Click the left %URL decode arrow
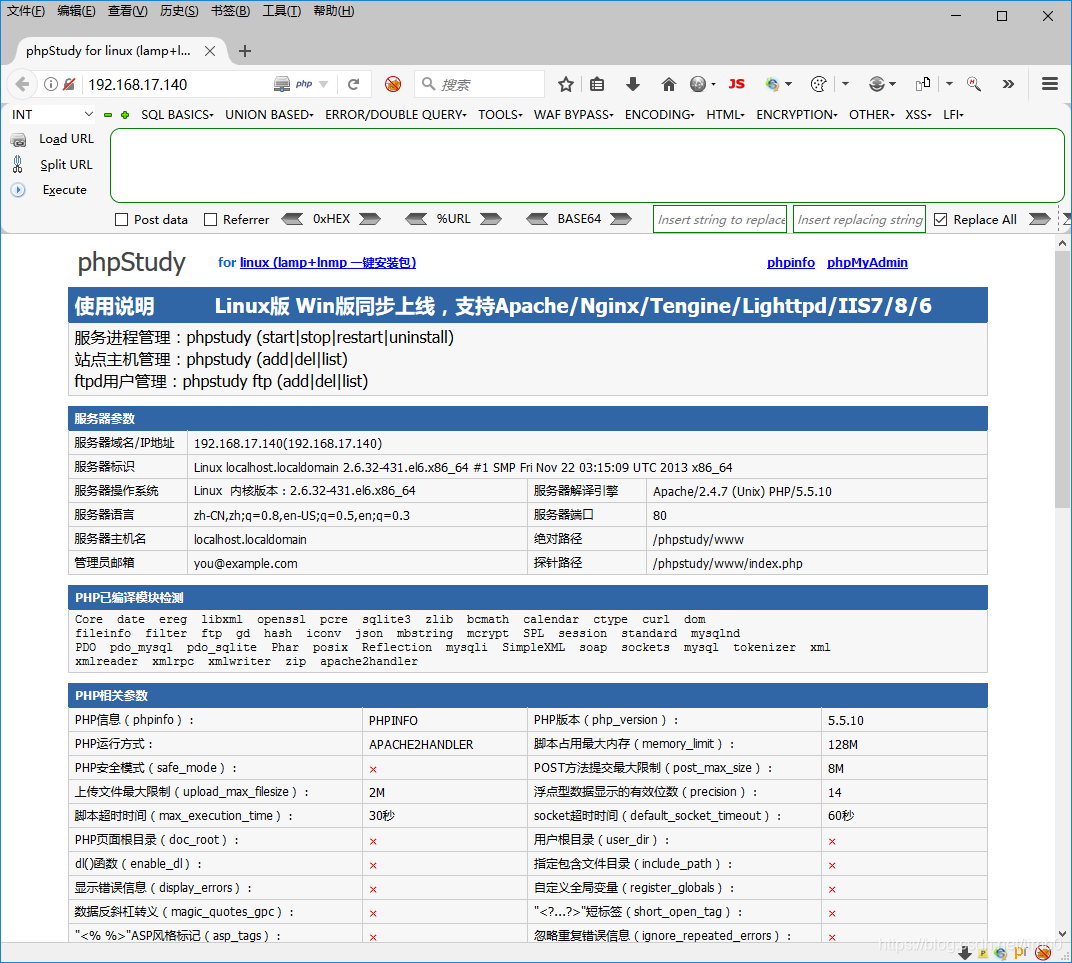This screenshot has height=963, width=1072. (x=416, y=219)
